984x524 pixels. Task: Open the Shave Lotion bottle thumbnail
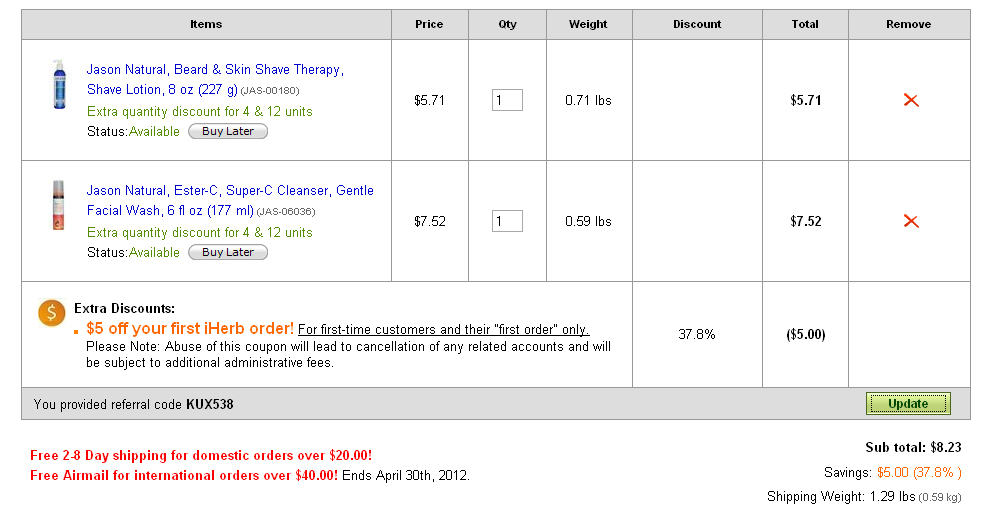point(58,85)
